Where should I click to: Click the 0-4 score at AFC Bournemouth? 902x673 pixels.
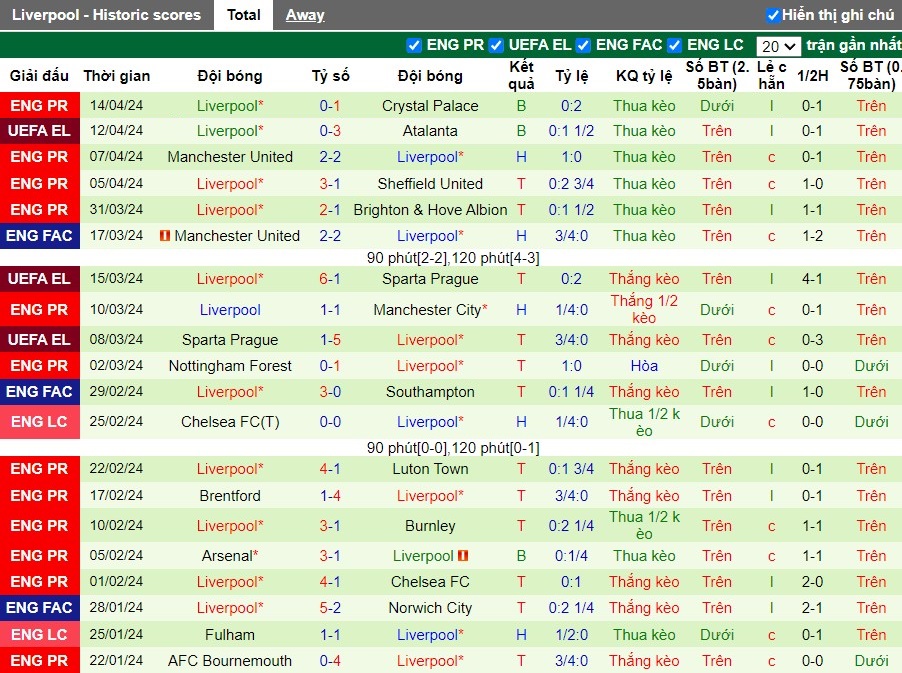coord(330,661)
